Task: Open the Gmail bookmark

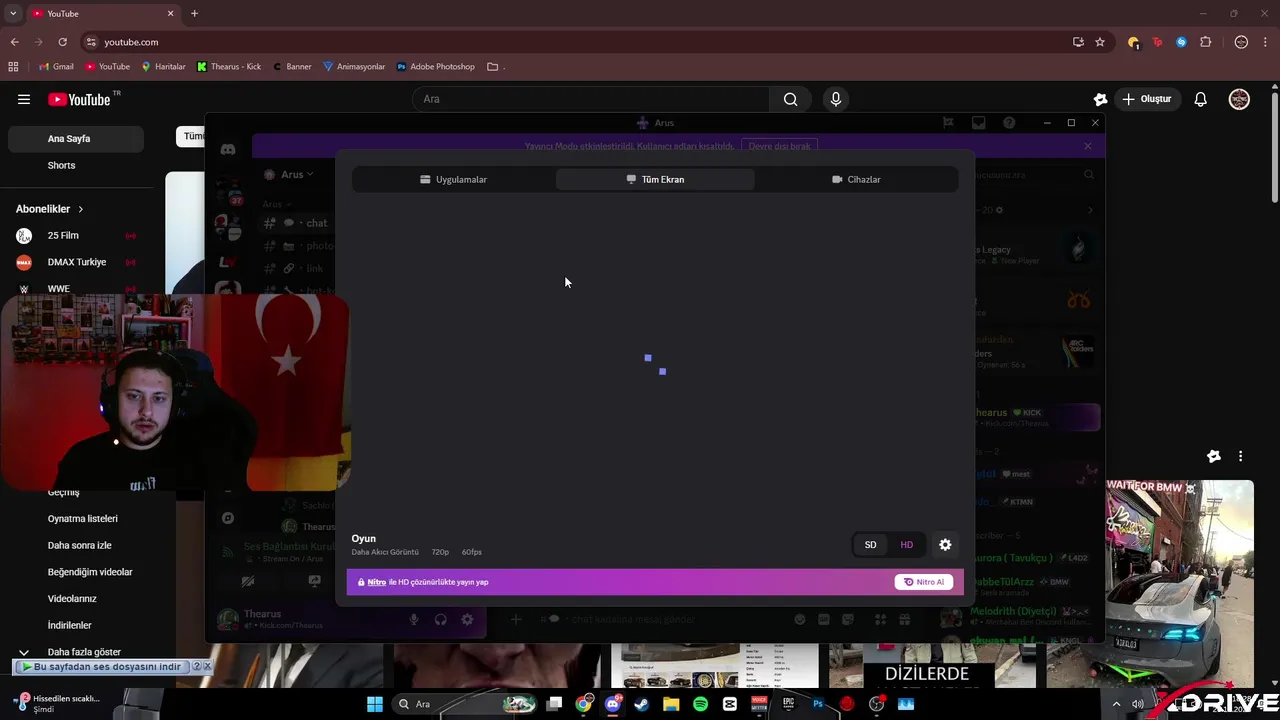Action: tap(56, 67)
